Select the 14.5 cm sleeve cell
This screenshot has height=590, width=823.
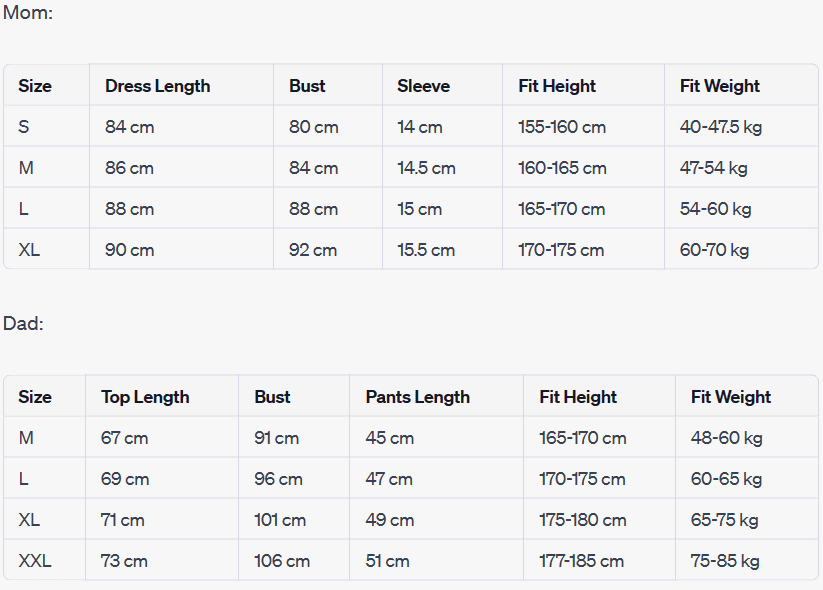pos(426,168)
